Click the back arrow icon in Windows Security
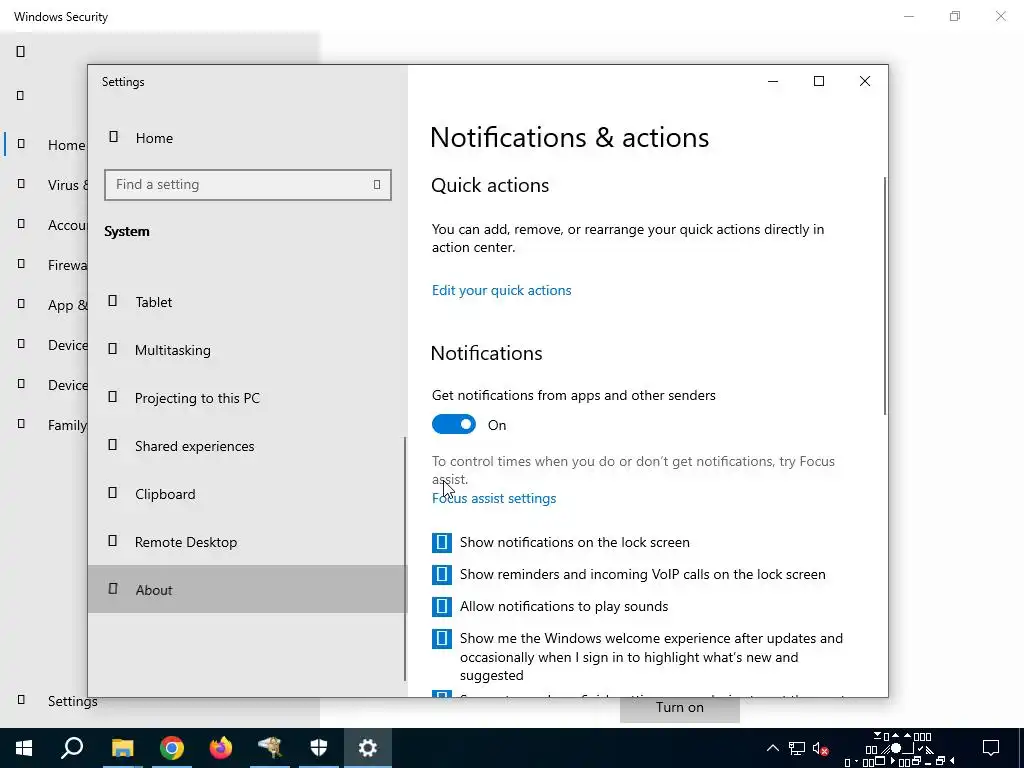 pyautogui.click(x=20, y=51)
